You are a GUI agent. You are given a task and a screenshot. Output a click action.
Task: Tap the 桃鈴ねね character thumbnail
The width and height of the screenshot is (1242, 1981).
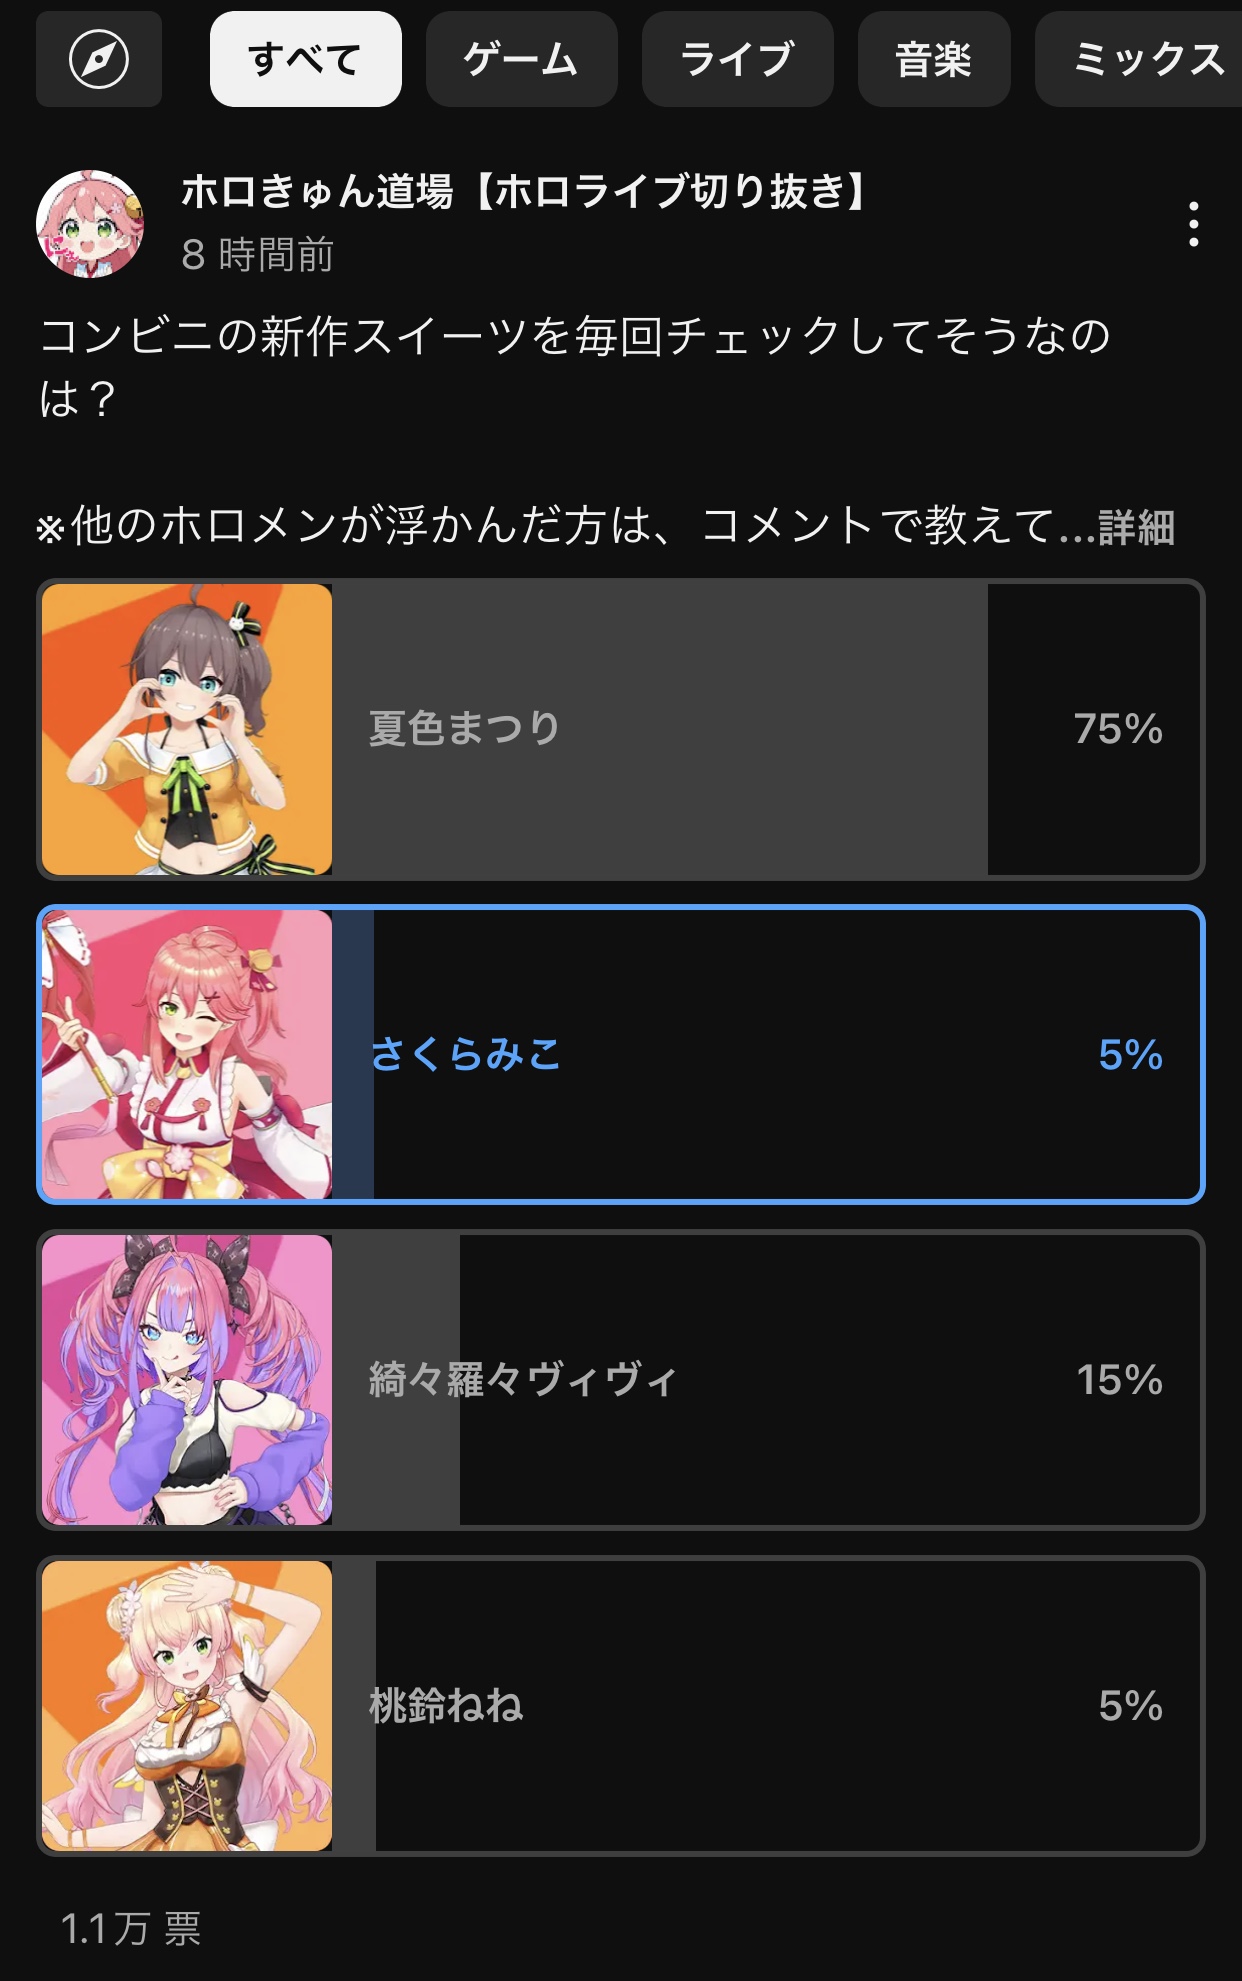pos(187,1706)
